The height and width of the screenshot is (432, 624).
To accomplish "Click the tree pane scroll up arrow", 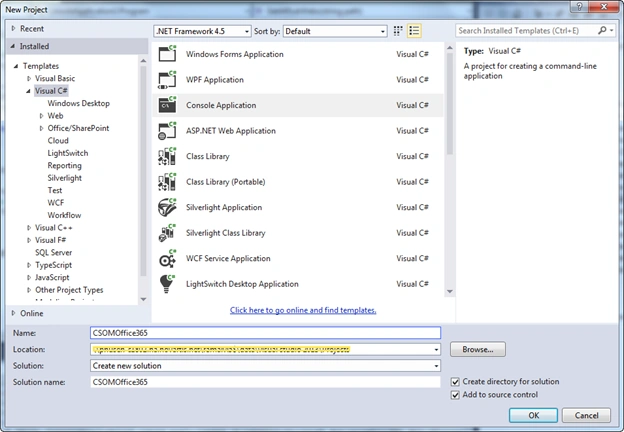I will pyautogui.click(x=143, y=60).
